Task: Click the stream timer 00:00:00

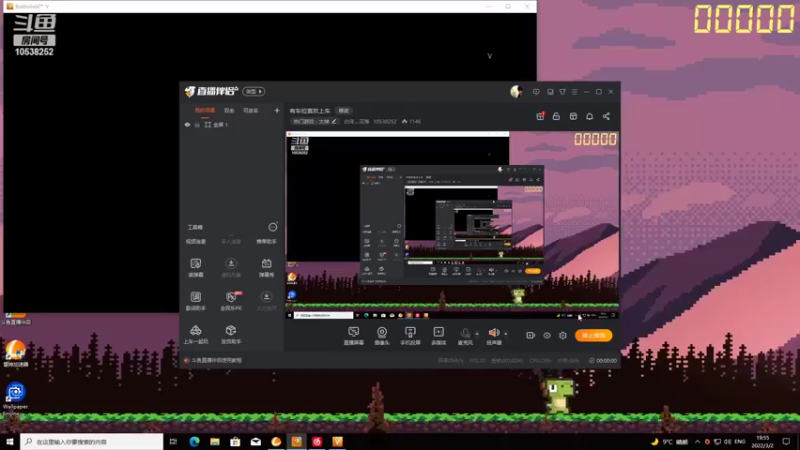Action: (x=603, y=360)
